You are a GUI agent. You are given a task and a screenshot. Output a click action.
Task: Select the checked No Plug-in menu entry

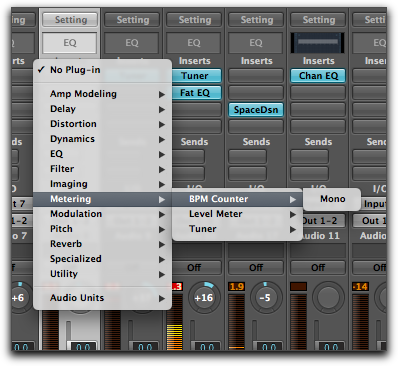[102, 70]
